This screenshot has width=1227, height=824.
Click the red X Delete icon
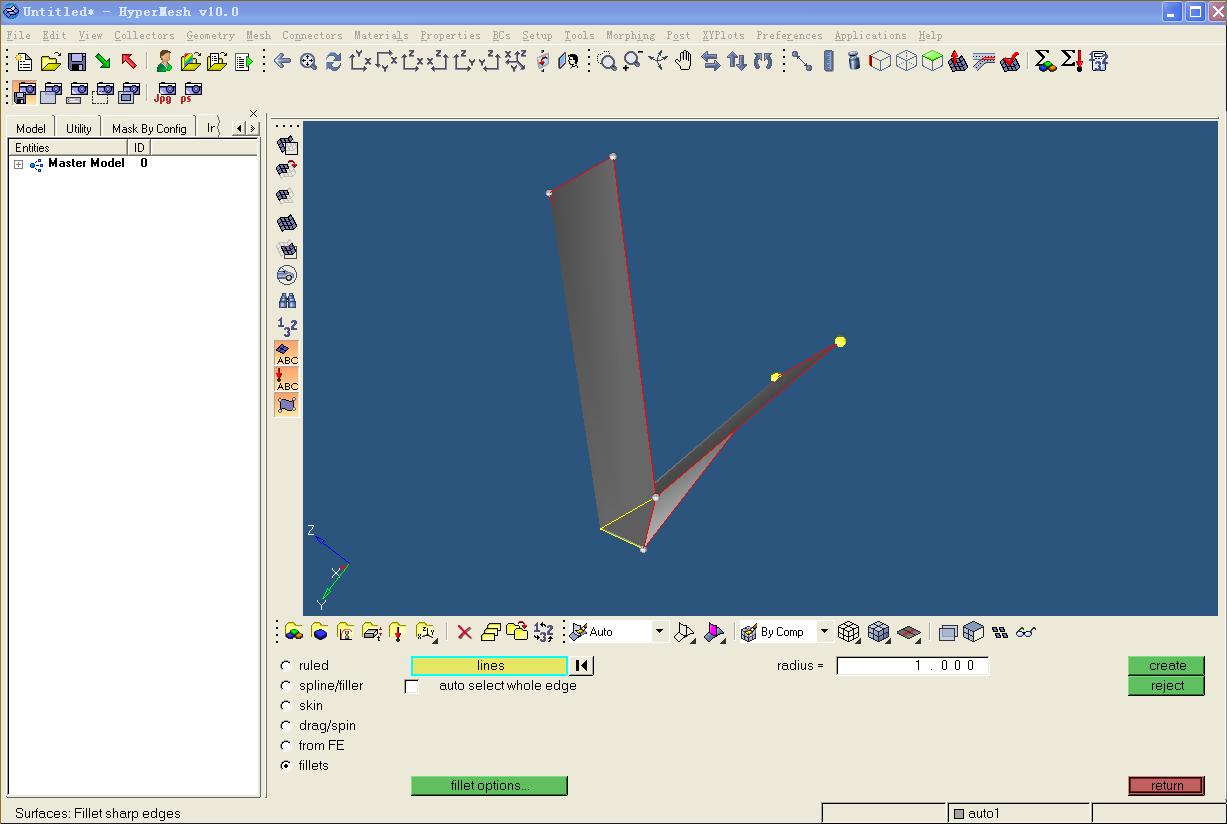[x=464, y=632]
